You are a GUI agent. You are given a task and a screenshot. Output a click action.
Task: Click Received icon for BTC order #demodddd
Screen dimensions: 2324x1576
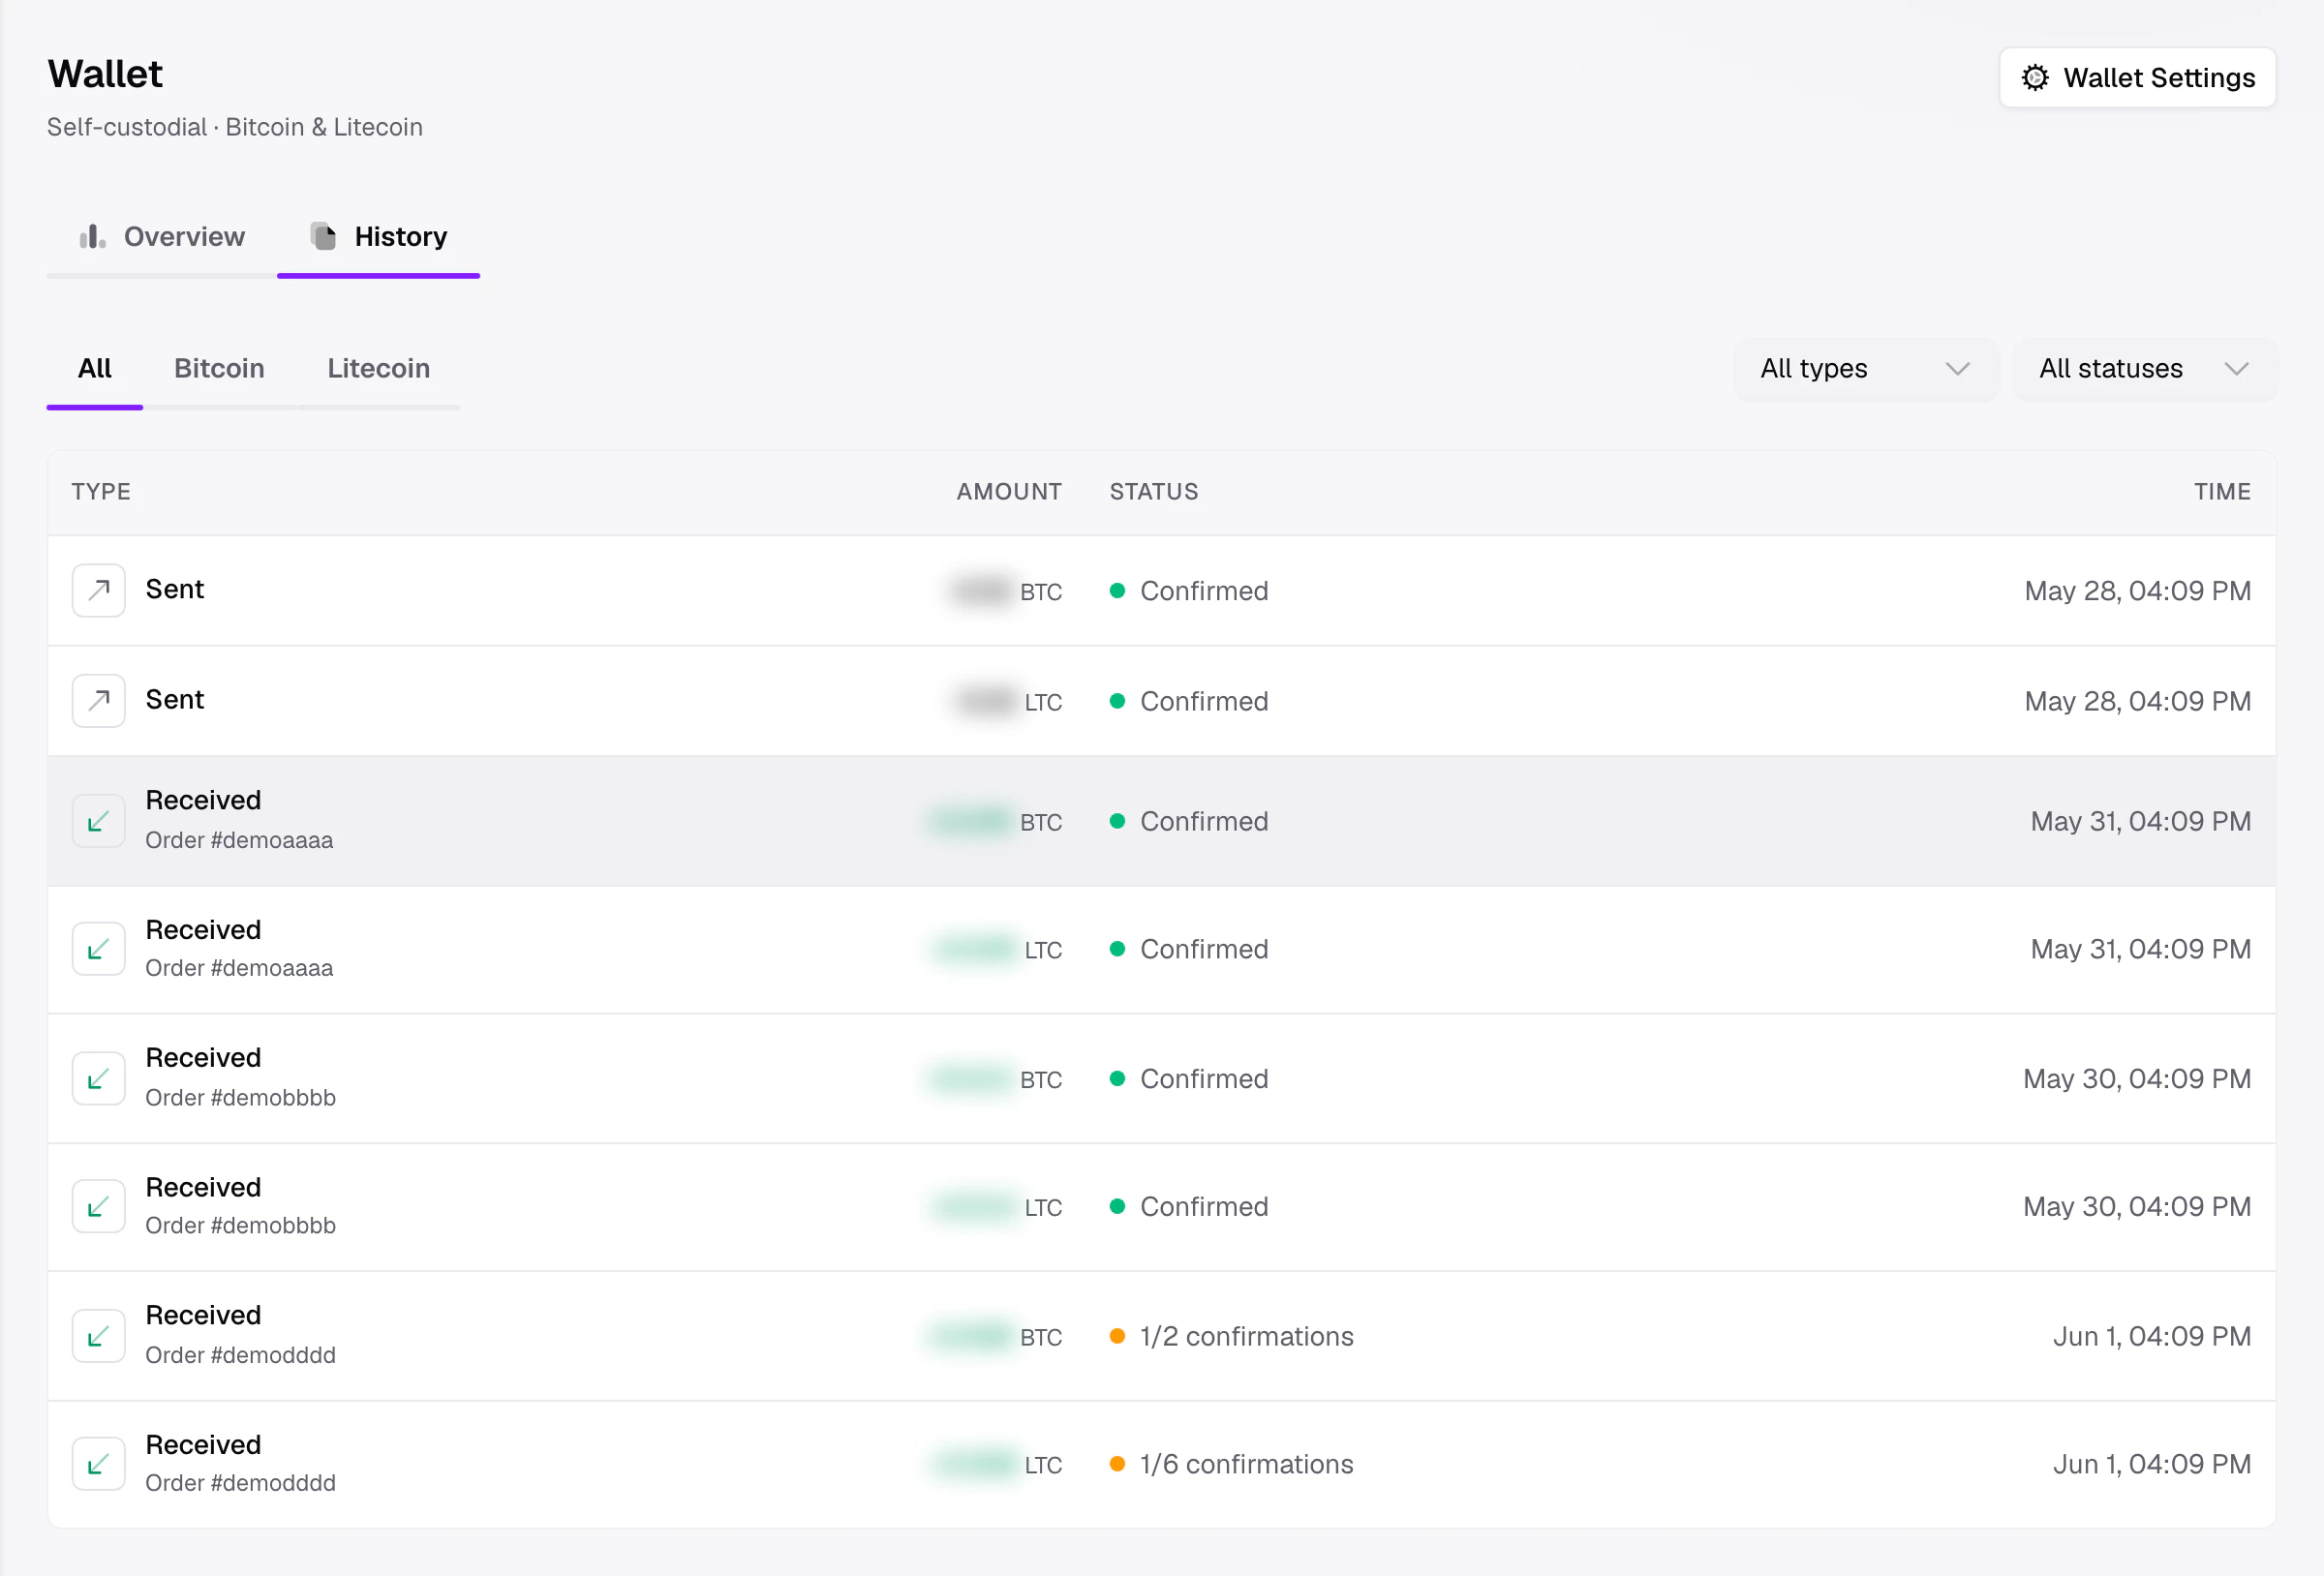(98, 1337)
